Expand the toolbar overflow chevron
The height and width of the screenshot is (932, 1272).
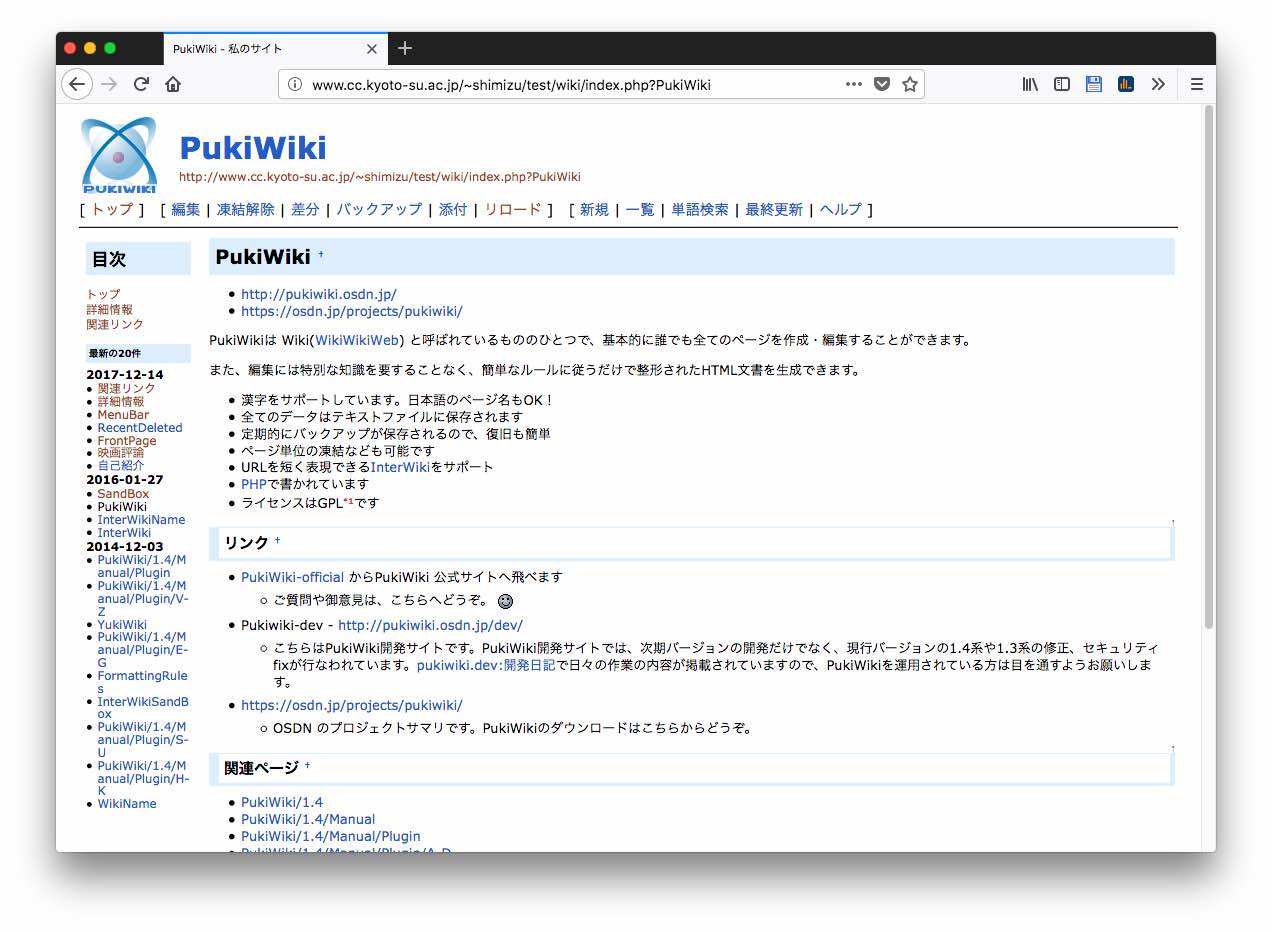(x=1158, y=84)
